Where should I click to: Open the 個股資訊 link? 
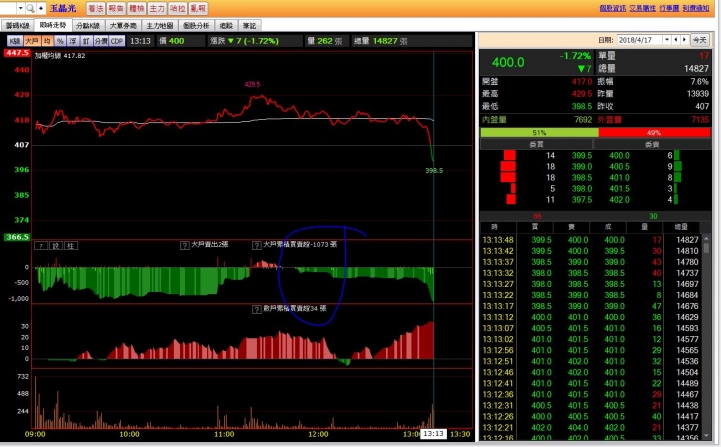(x=612, y=8)
